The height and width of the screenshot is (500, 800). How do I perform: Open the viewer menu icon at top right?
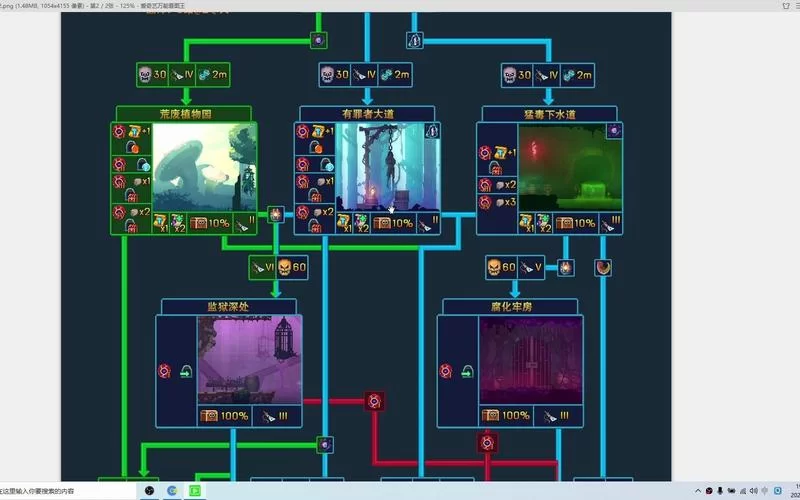coord(796,6)
